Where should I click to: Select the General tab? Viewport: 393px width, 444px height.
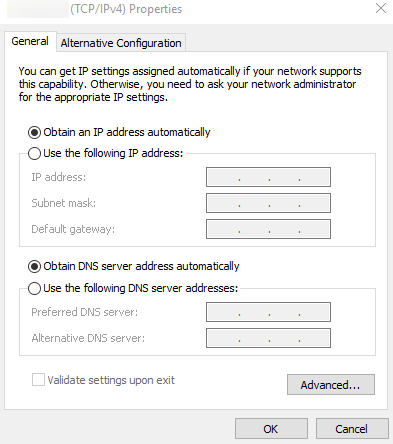[x=30, y=41]
